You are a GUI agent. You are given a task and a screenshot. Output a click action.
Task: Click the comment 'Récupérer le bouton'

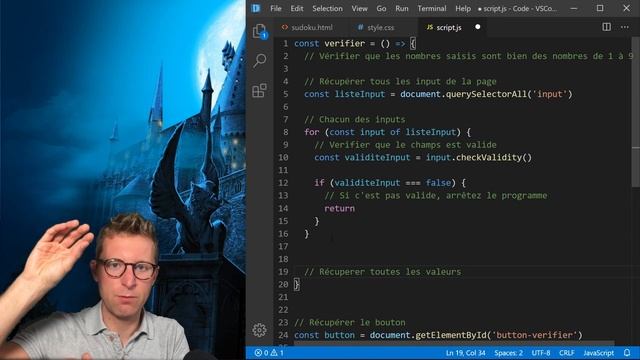click(x=357, y=322)
